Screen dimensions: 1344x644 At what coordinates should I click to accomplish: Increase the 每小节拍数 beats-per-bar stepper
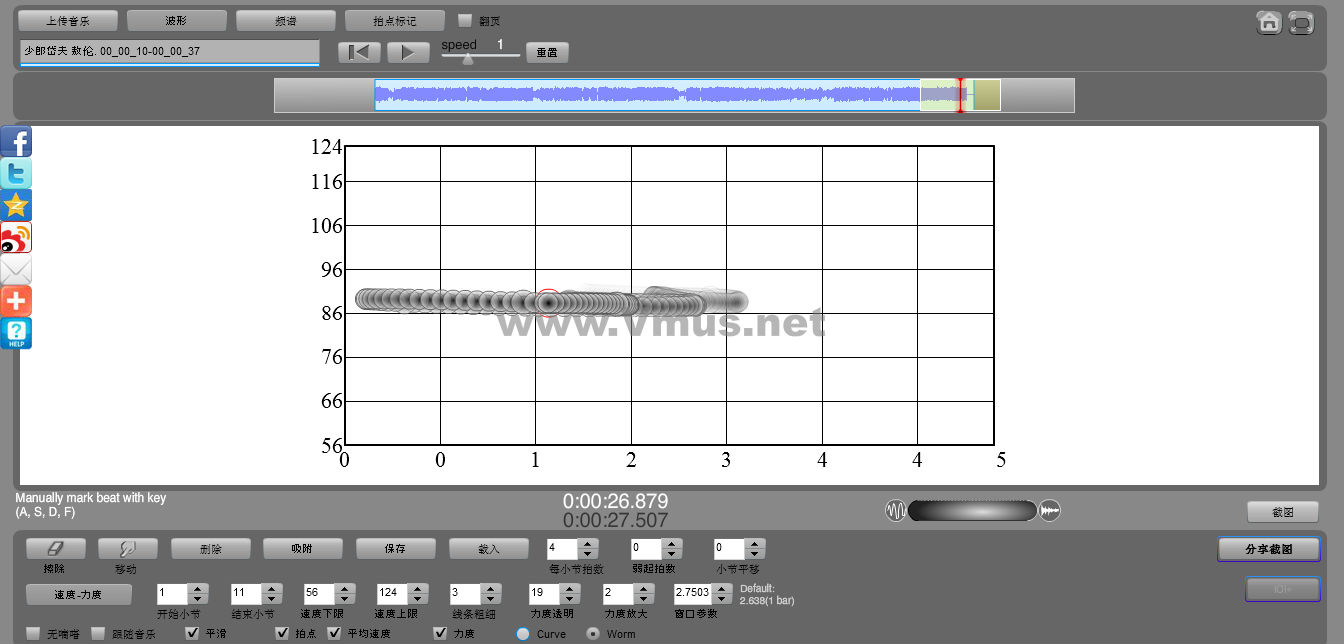coord(588,544)
